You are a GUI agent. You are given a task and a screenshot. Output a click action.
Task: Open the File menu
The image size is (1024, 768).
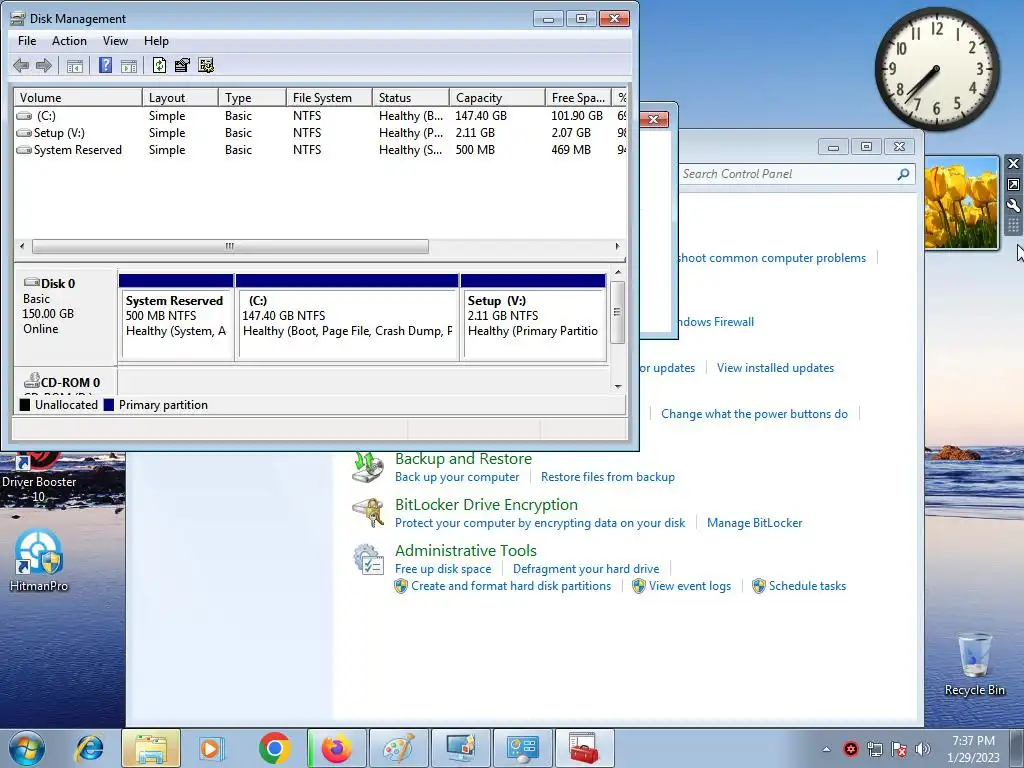pos(27,40)
